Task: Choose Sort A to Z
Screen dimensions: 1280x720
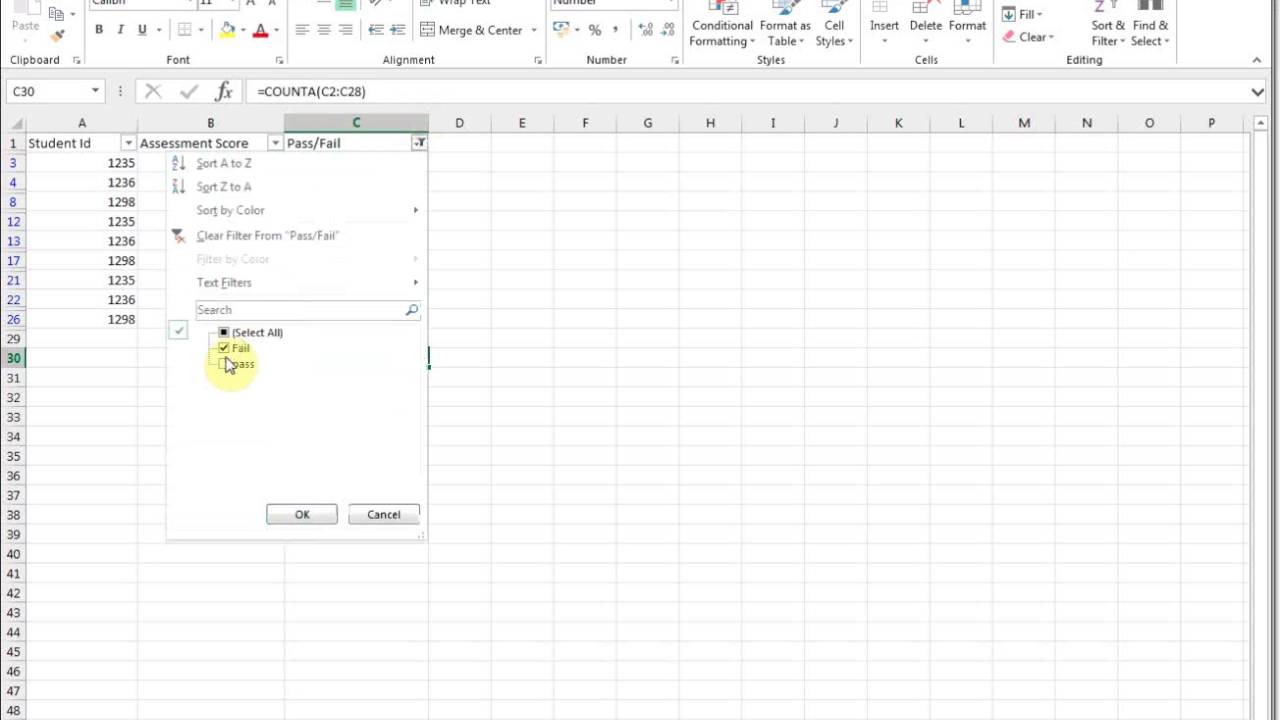Action: (296, 163)
